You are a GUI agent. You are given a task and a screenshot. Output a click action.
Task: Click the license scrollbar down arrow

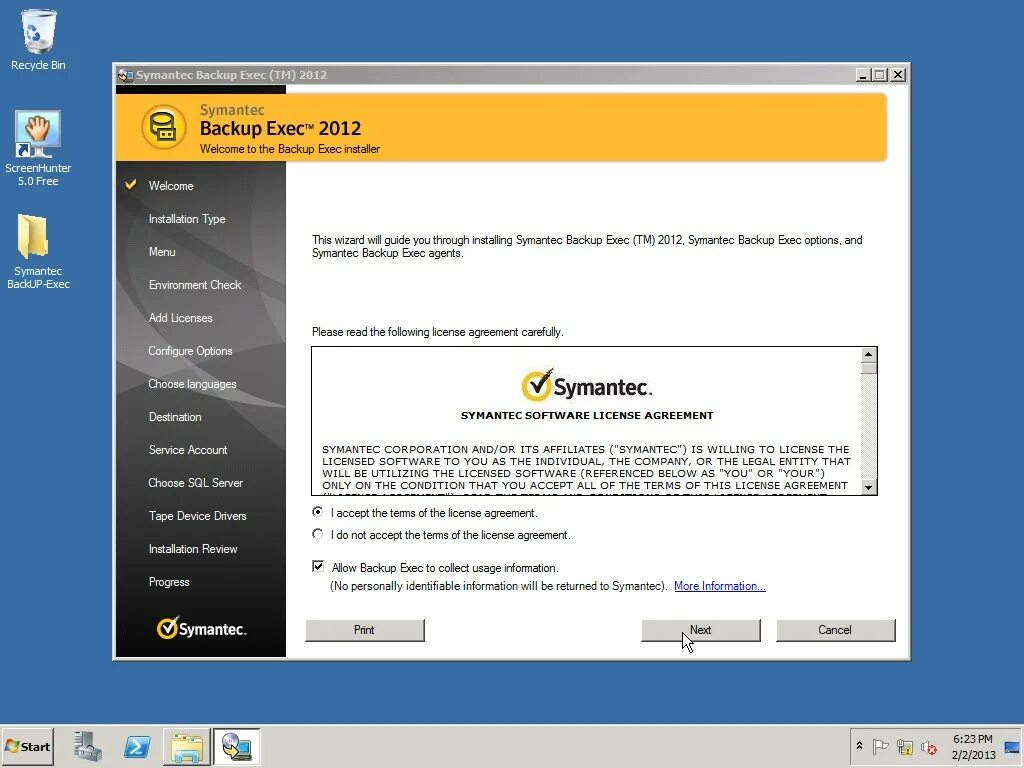tap(868, 487)
